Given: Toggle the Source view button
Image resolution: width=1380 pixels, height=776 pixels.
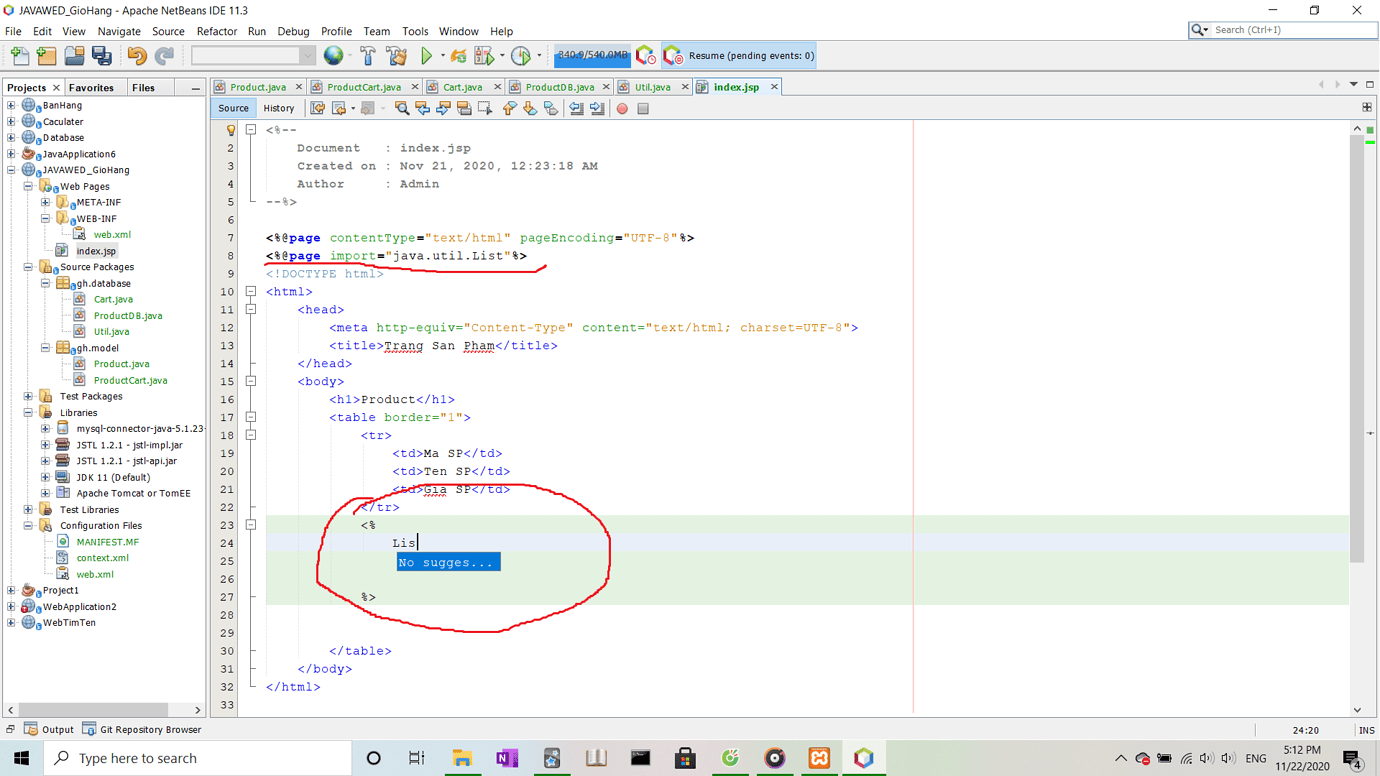Looking at the screenshot, I should pyautogui.click(x=233, y=108).
